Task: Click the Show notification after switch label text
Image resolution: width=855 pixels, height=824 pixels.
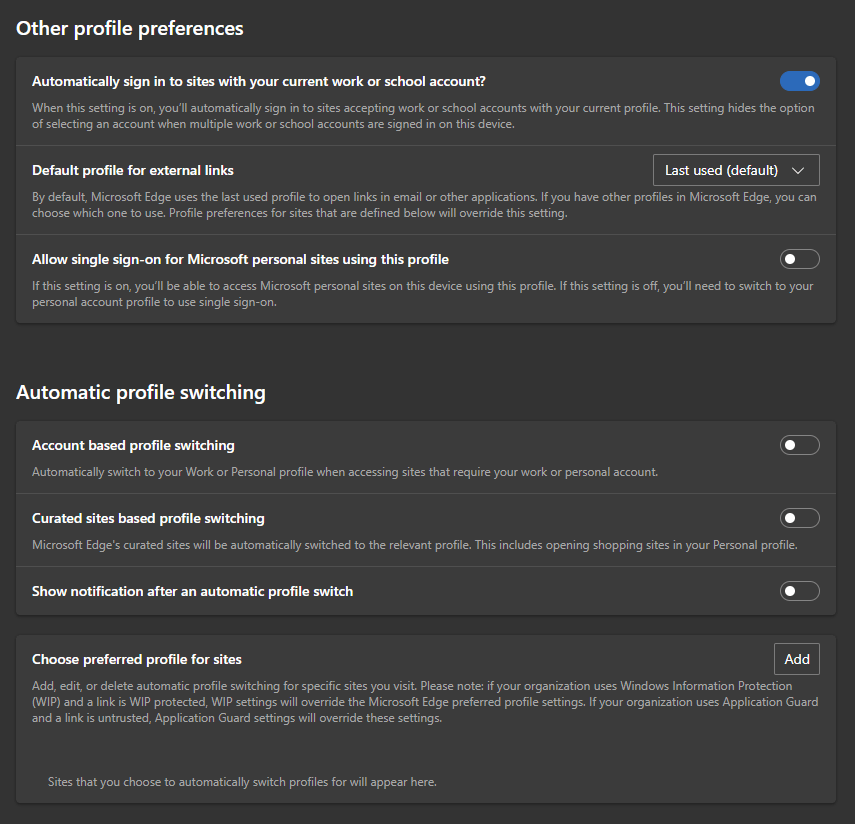Action: click(192, 591)
